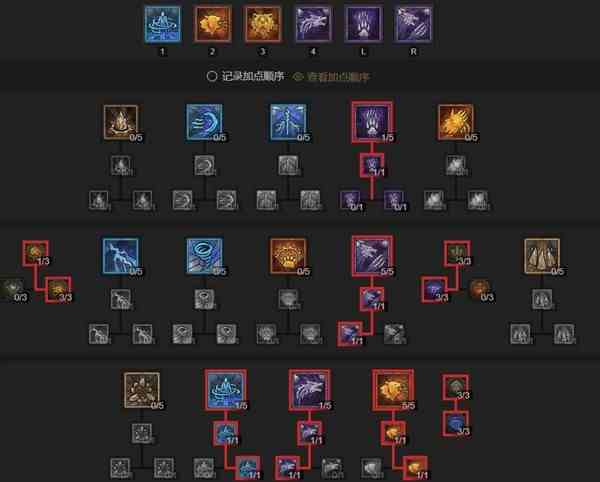Toggle the passive node showing 1/3

point(36,253)
